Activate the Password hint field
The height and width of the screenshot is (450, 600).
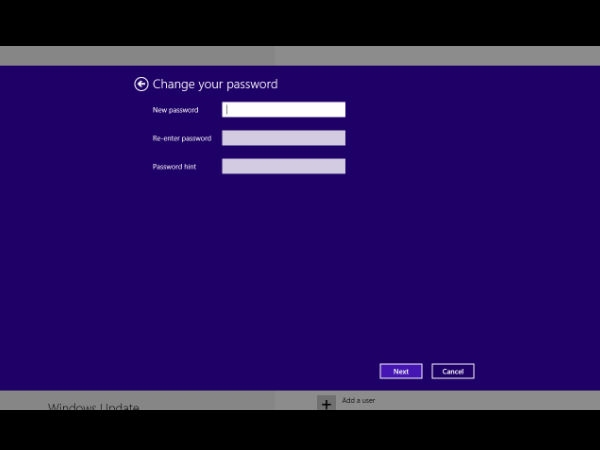tap(284, 166)
